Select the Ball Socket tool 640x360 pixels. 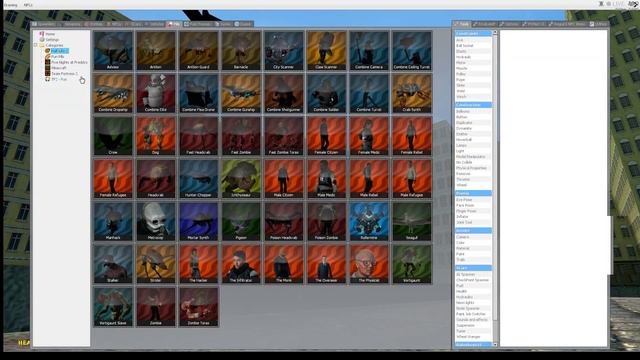tap(473, 46)
